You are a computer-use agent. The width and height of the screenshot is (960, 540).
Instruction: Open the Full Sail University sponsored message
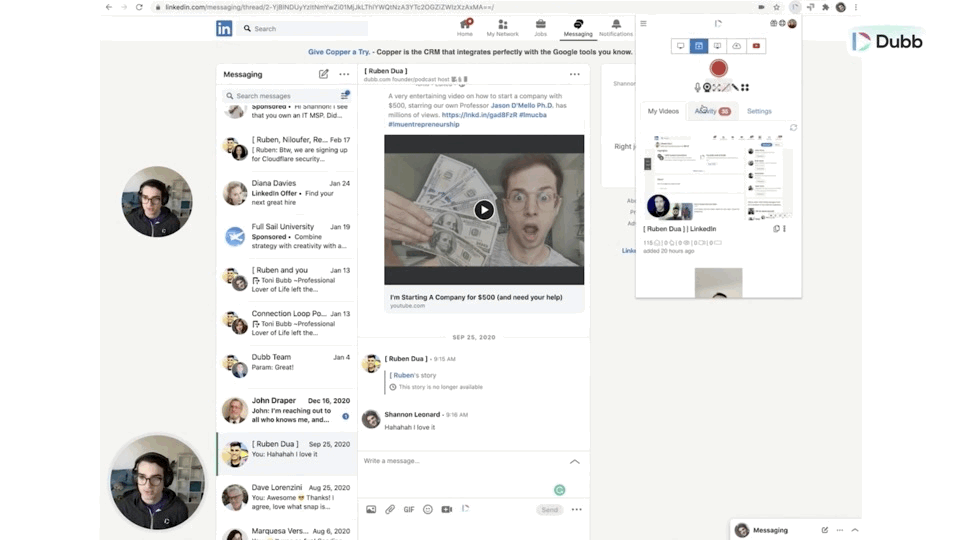click(287, 236)
